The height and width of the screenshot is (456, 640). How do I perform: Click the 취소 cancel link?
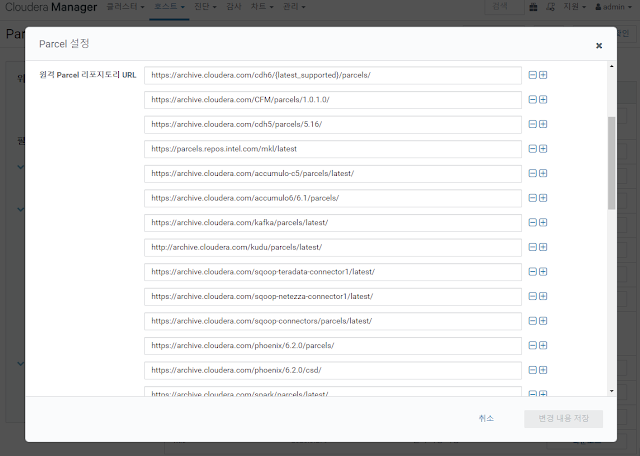click(x=486, y=418)
